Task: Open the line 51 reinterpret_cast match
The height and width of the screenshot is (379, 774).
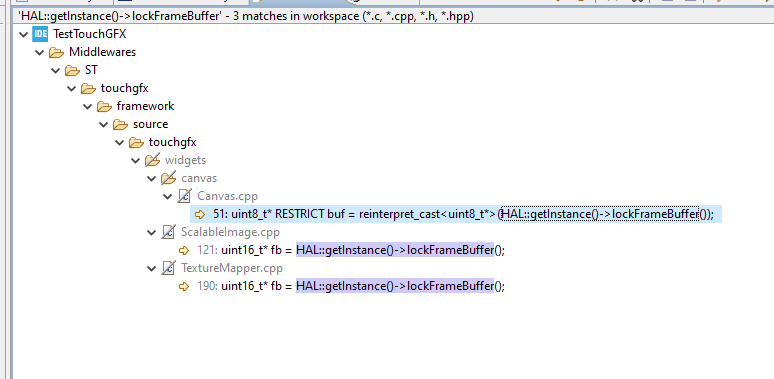Action: click(x=464, y=214)
